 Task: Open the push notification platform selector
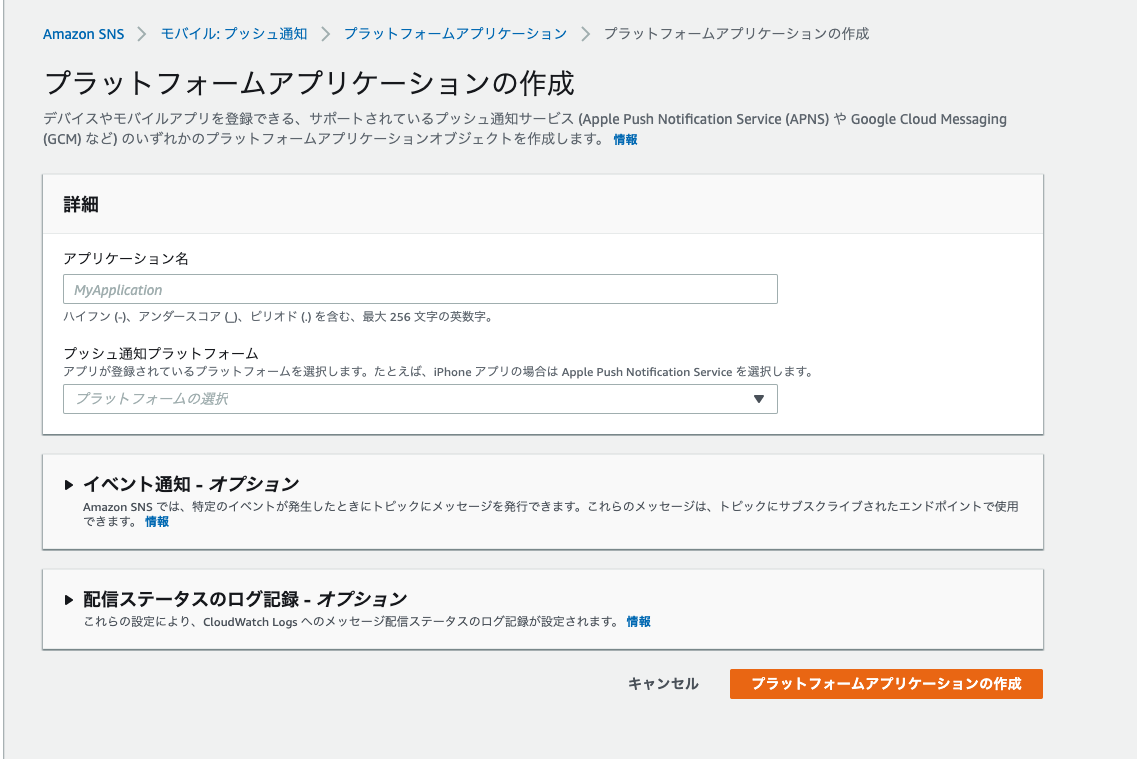(420, 398)
